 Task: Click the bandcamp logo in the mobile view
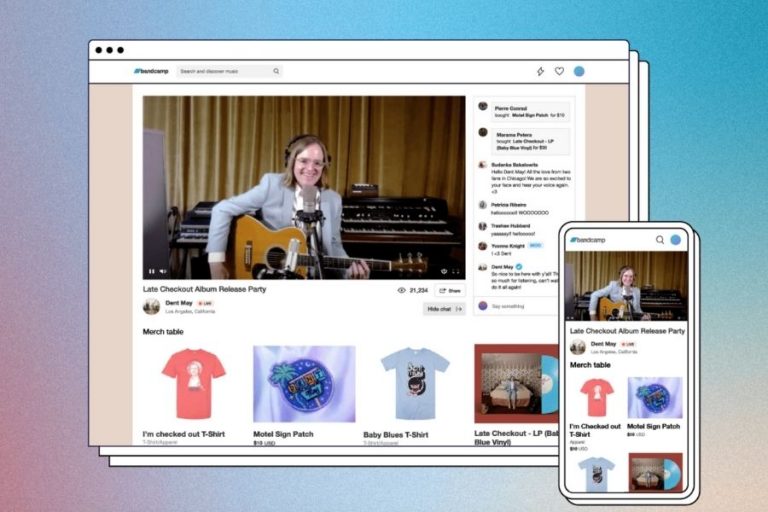point(588,240)
